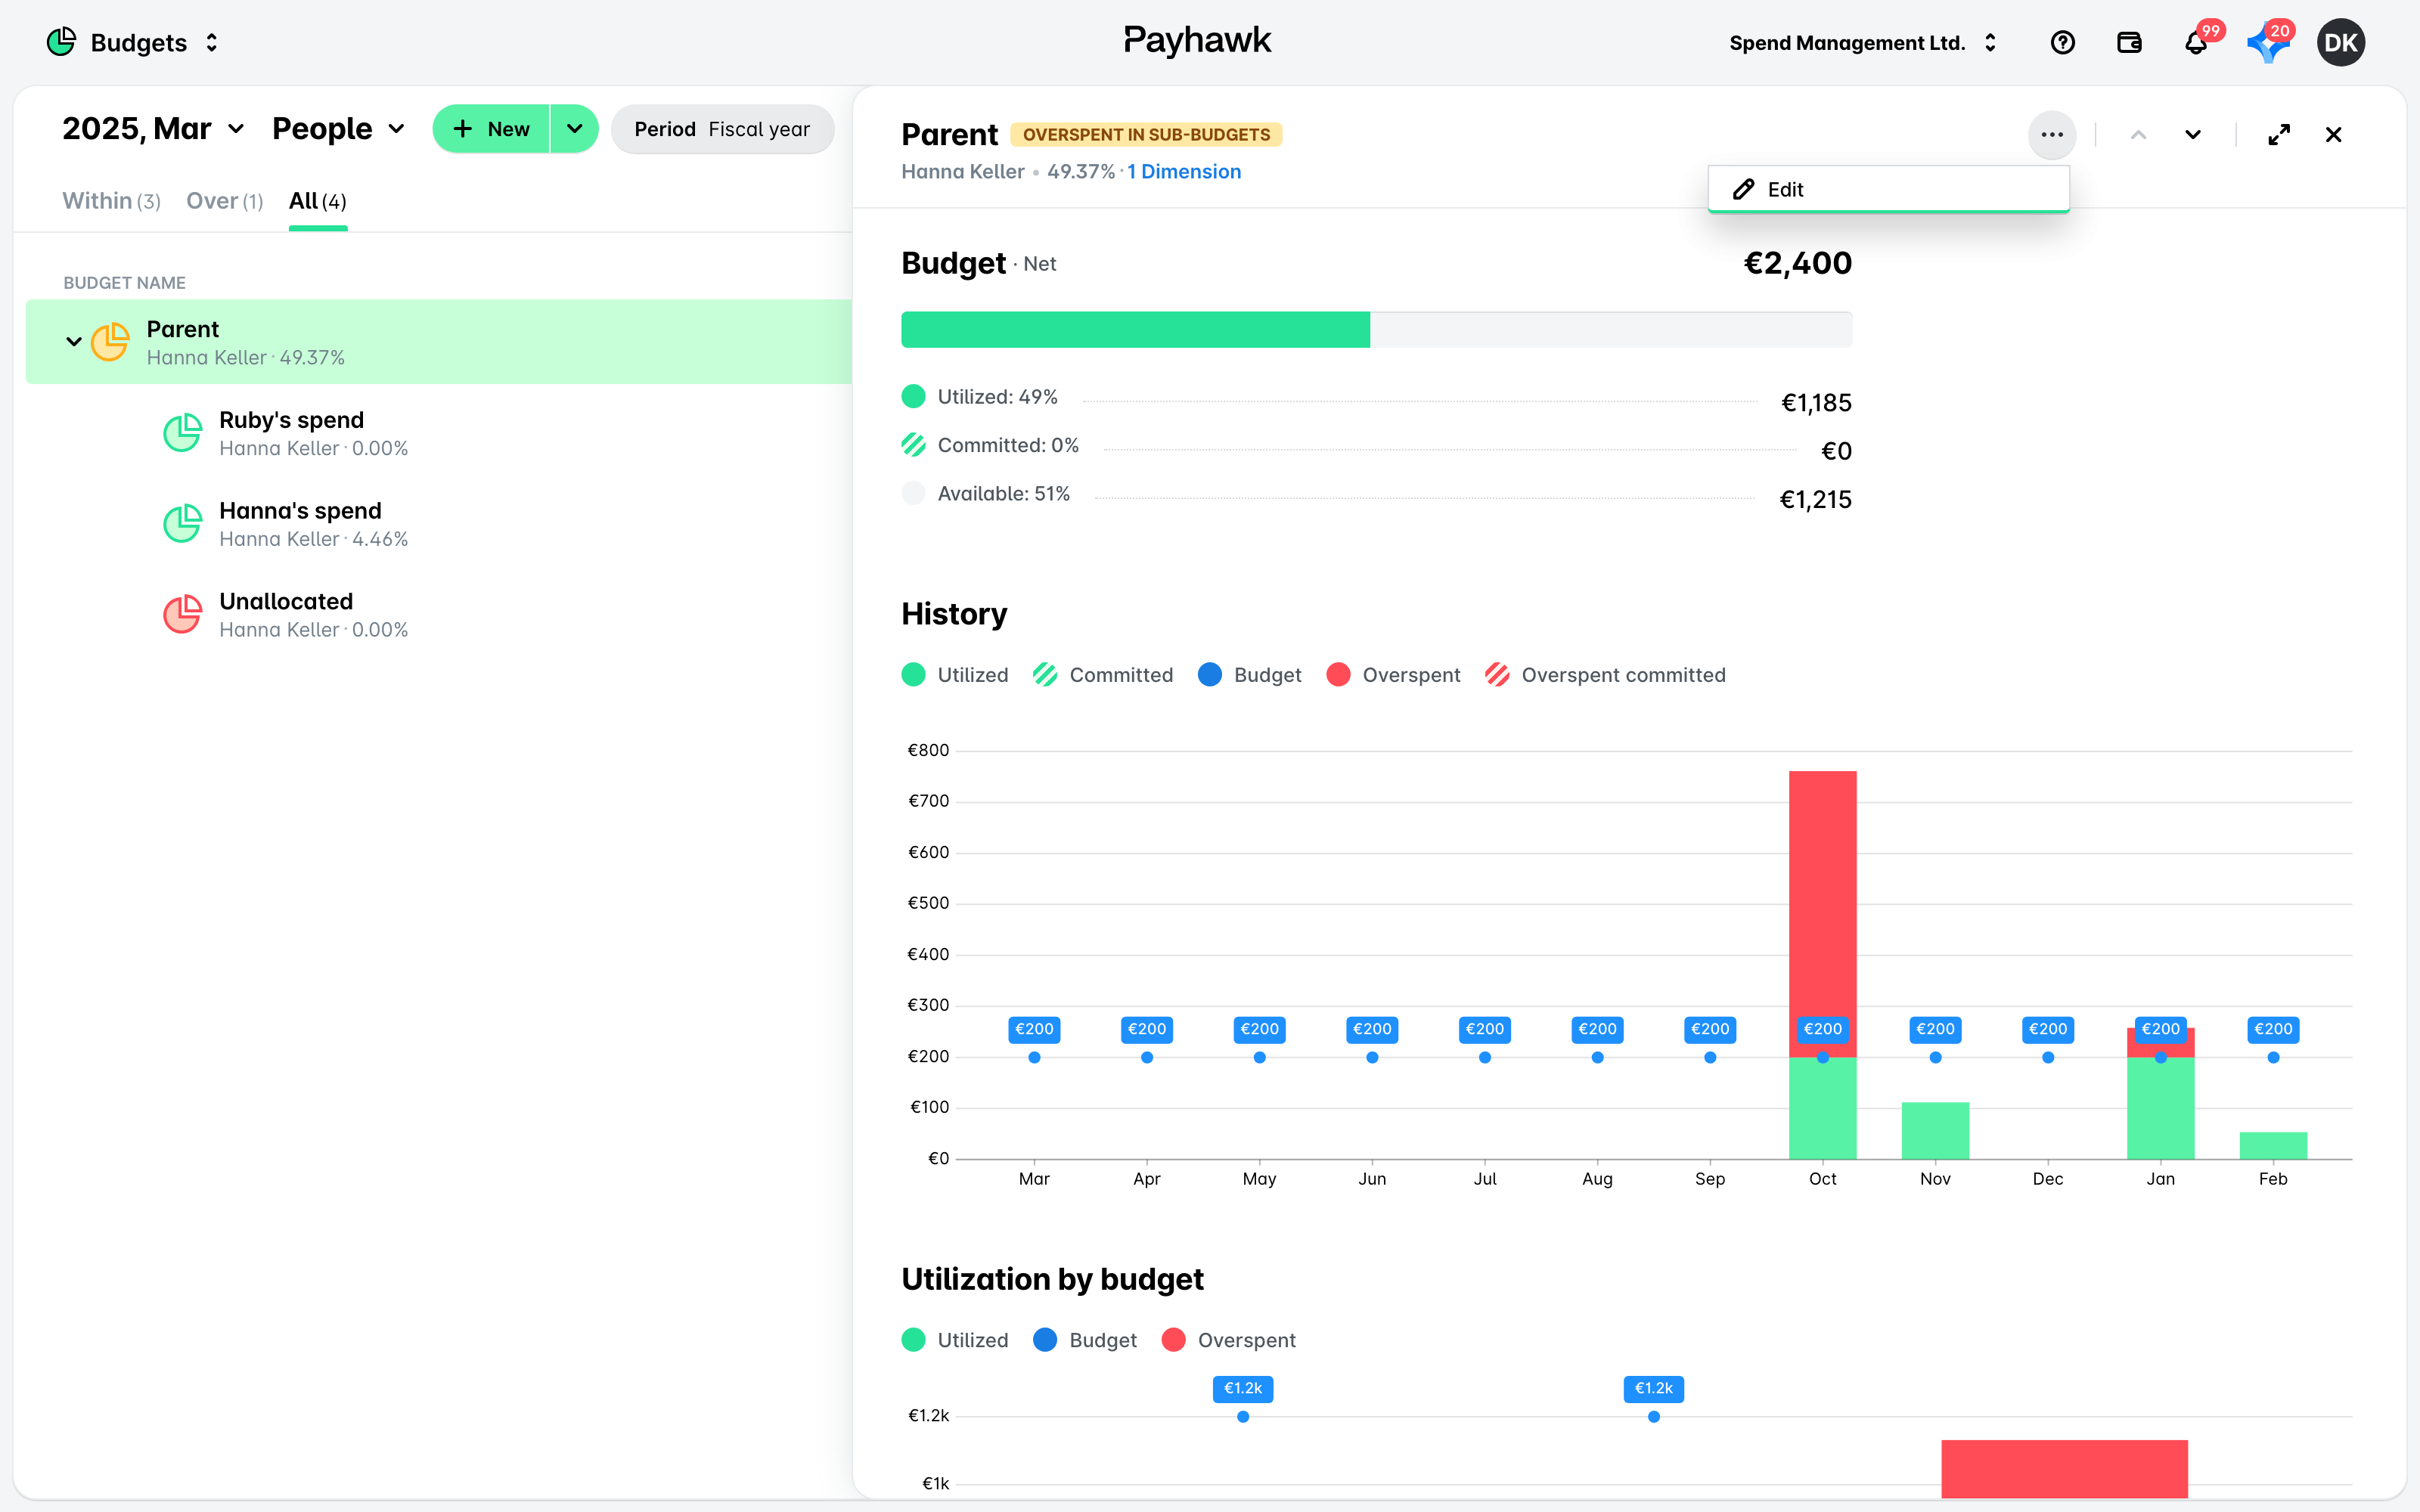This screenshot has width=2420, height=1512.
Task: Open the DK user avatar
Action: pyautogui.click(x=2340, y=43)
